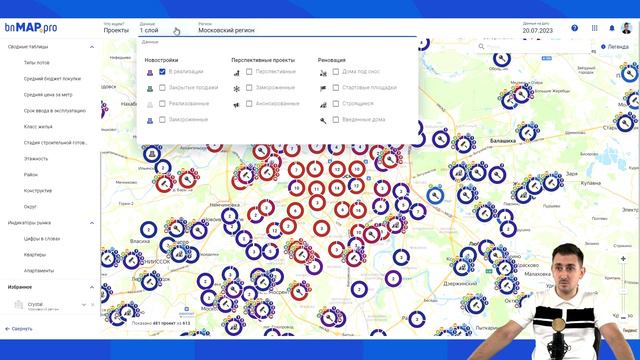640x360 pixels.
Task: Click the map zoom slider track
Action: 623,288
